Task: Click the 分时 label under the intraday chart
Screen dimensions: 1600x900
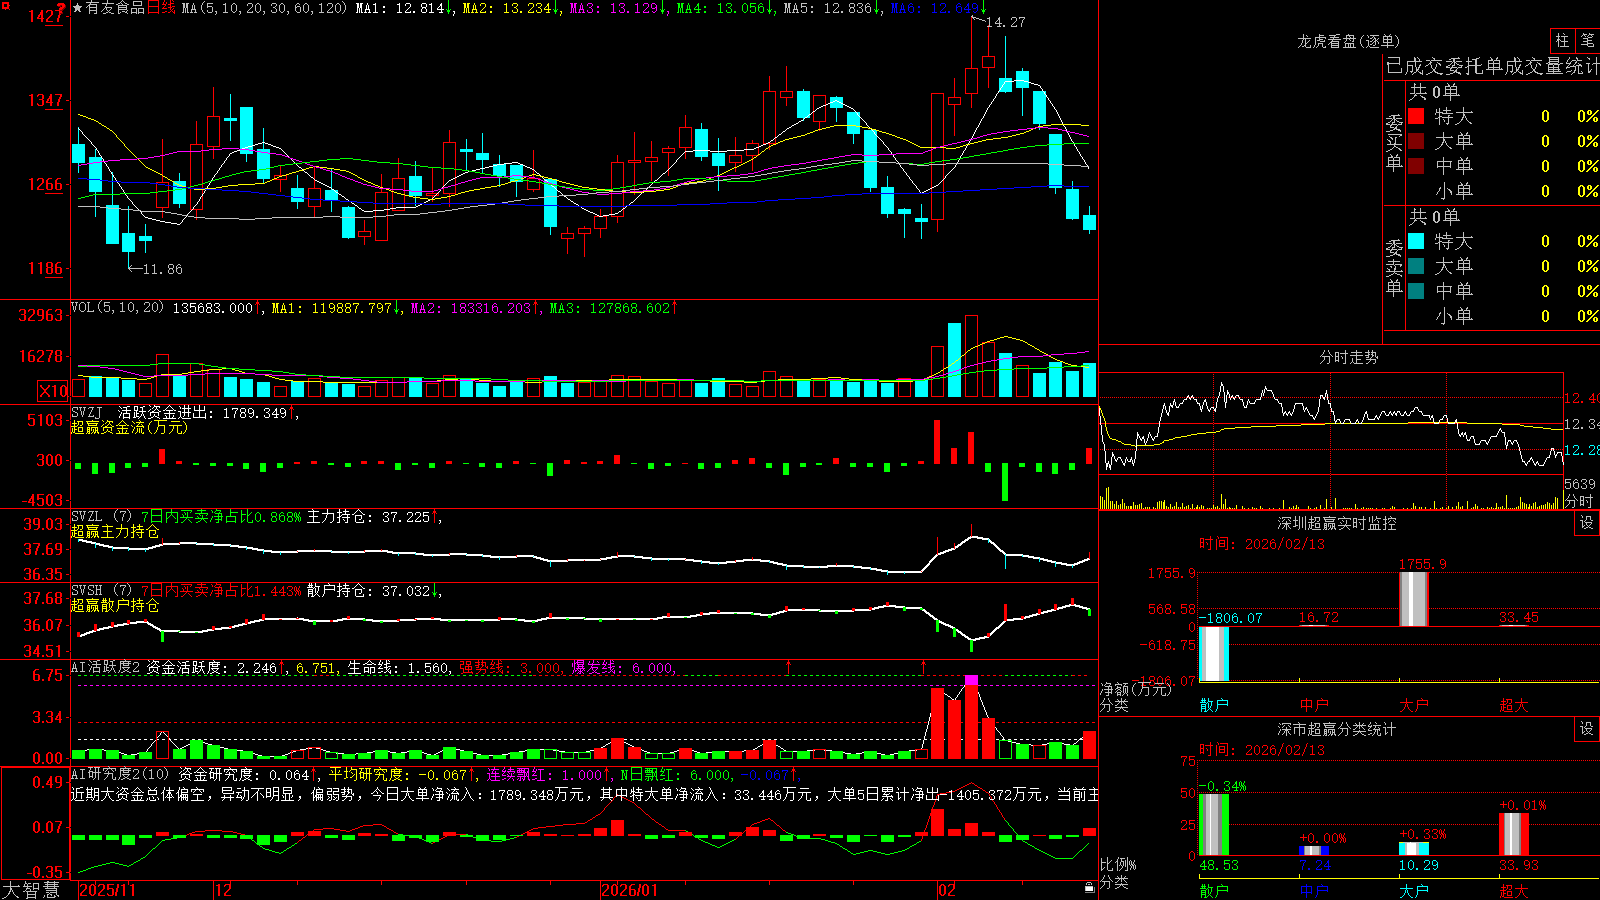Action: [1579, 501]
